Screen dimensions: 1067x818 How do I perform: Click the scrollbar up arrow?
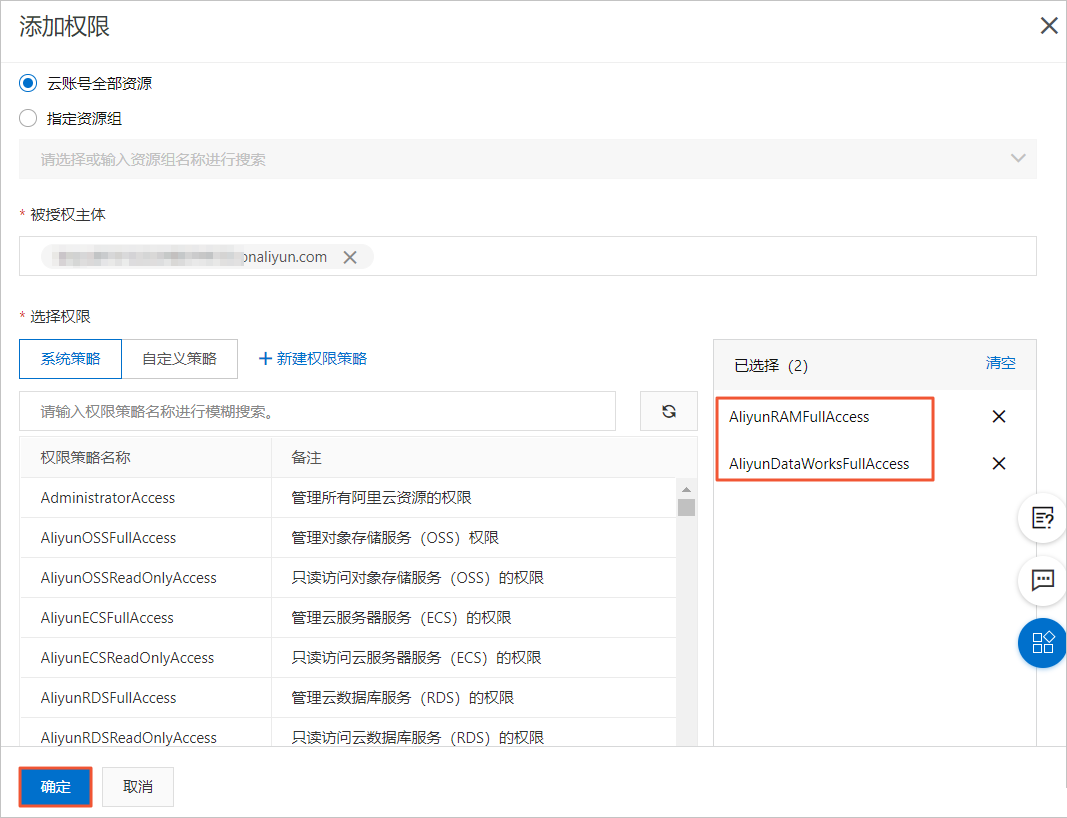[687, 490]
